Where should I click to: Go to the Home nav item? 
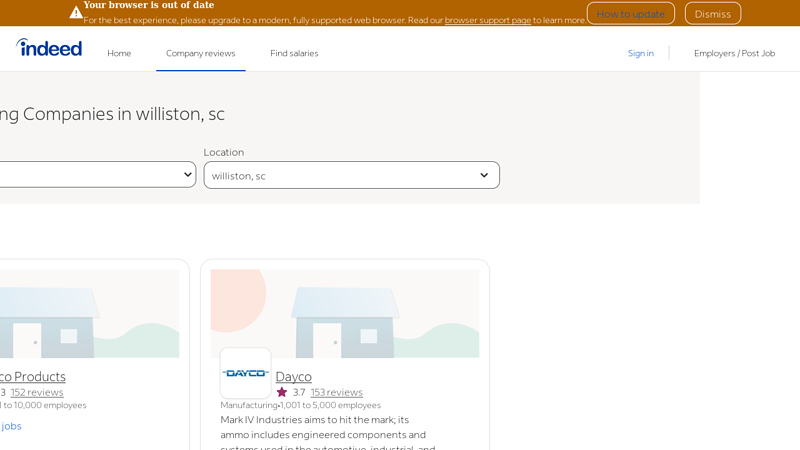(x=119, y=53)
